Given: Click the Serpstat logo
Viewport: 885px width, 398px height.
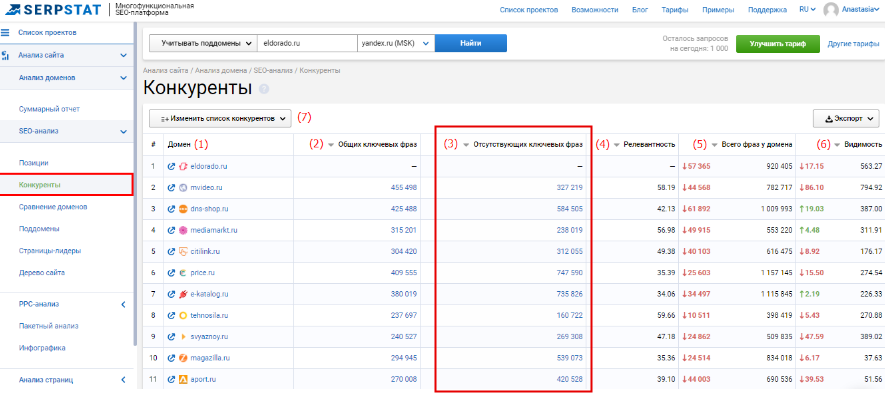Looking at the screenshot, I should [52, 9].
